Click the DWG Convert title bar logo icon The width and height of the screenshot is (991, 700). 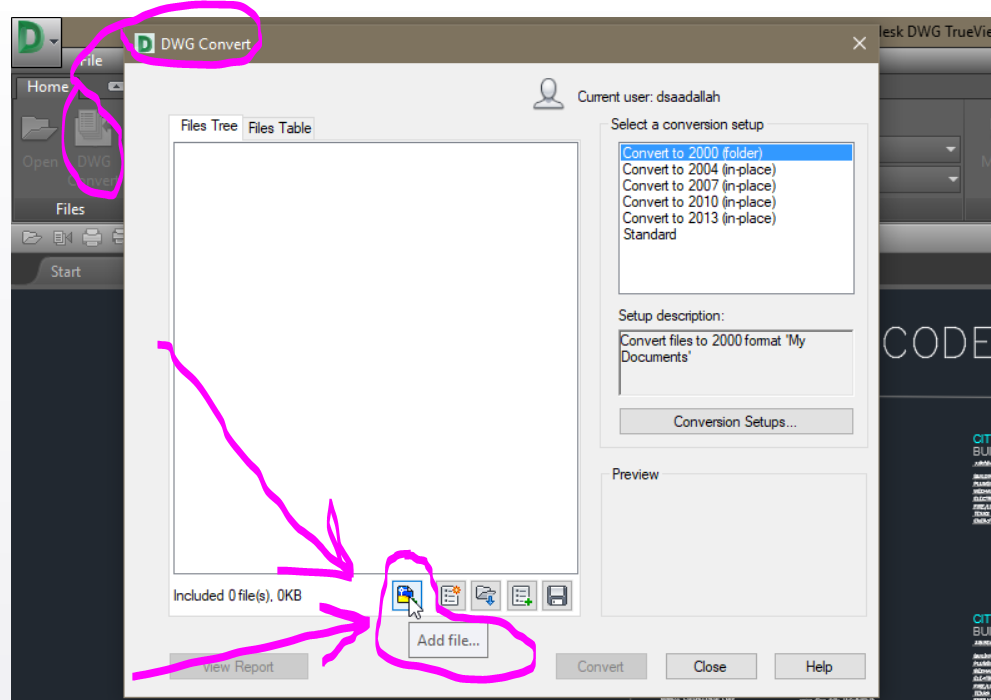click(145, 44)
